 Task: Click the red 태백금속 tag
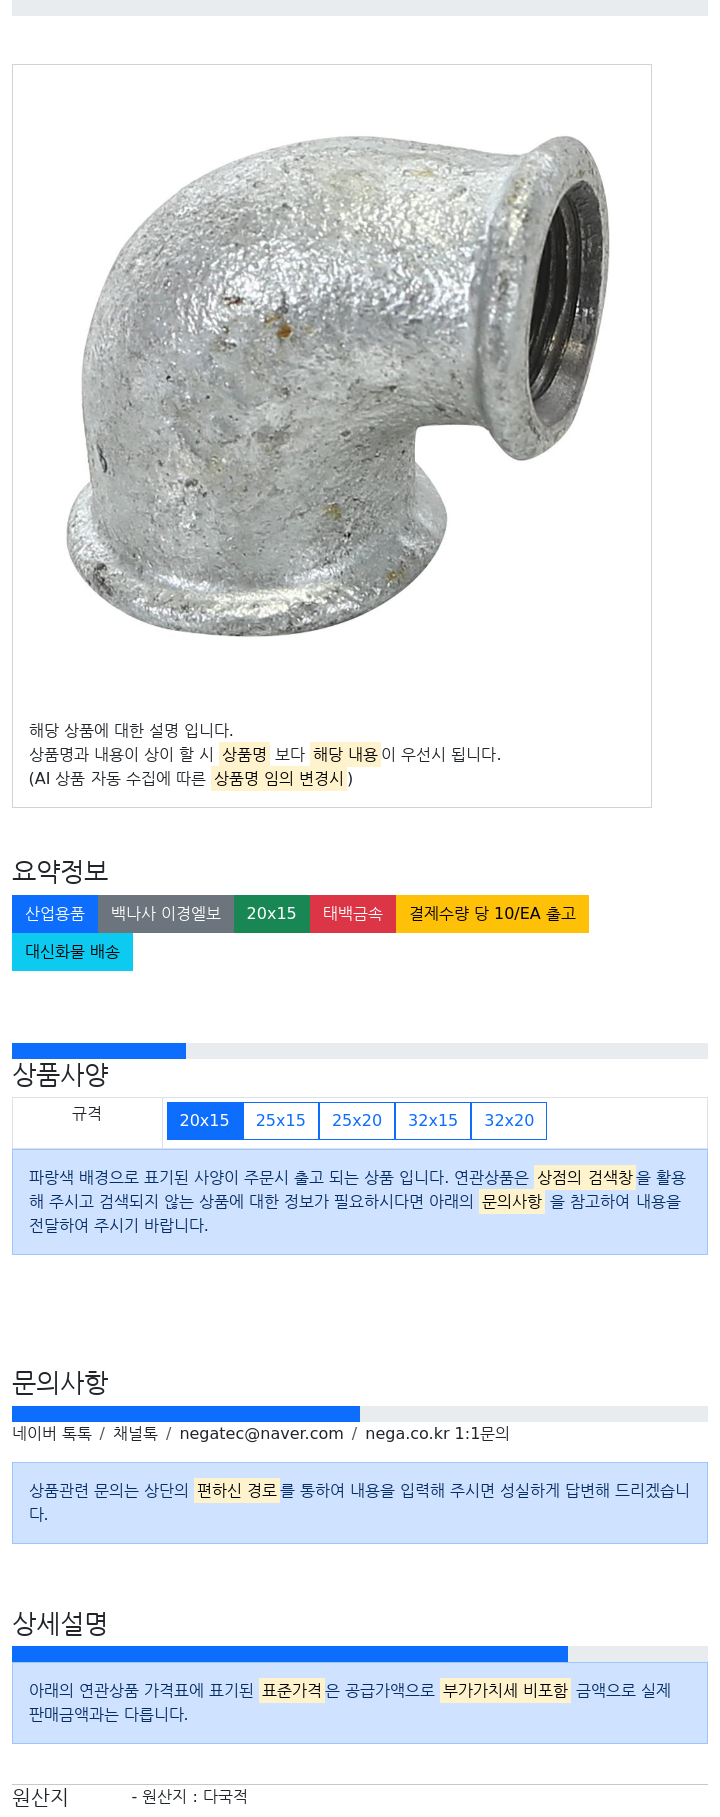[x=353, y=914]
